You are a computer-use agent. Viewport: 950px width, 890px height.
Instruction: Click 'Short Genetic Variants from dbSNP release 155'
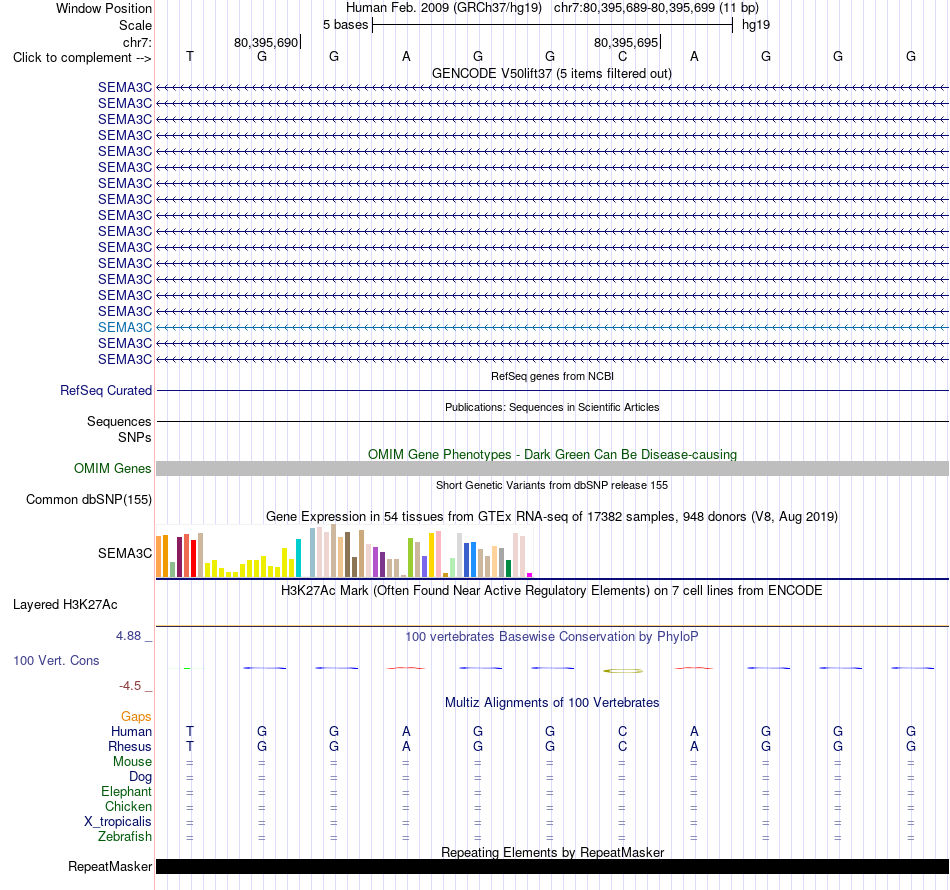[552, 485]
